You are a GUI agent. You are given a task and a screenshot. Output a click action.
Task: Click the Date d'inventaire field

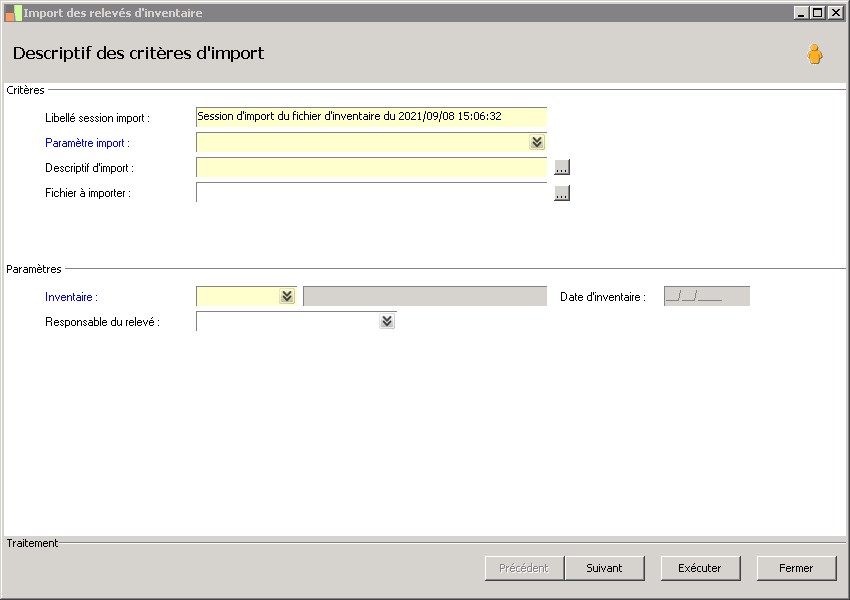tap(706, 297)
